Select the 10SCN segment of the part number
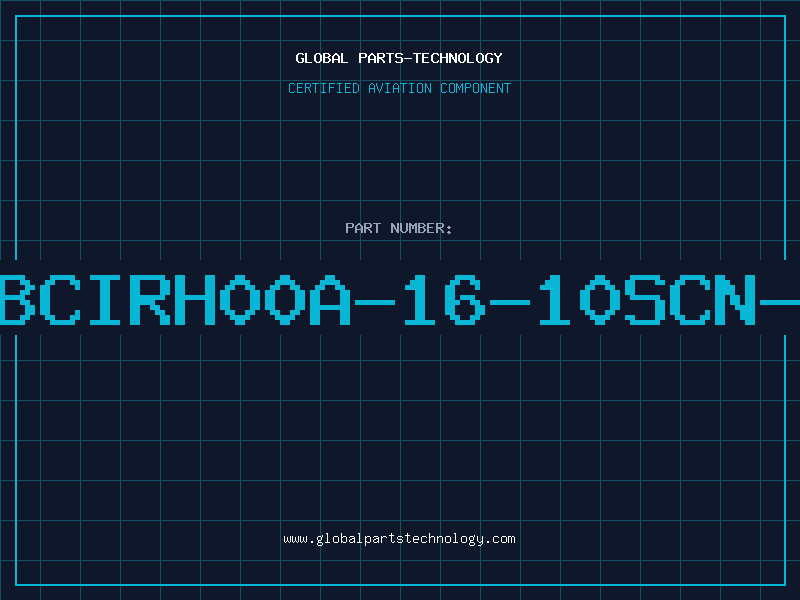This screenshot has width=800, height=600. 647,299
